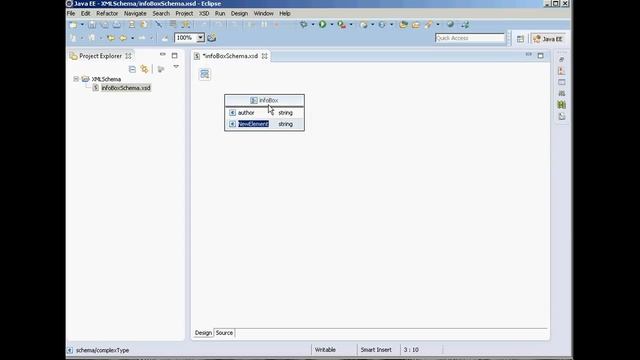
Task: Click capture screenshot icon beside zoom box
Action: (211, 38)
